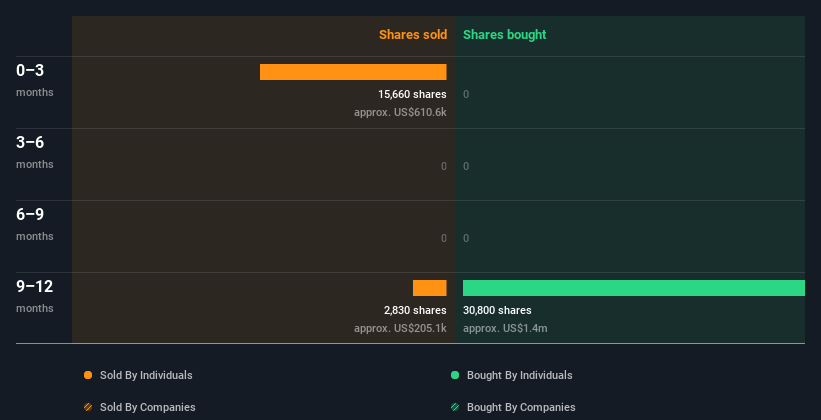This screenshot has width=821, height=420.
Task: Click the 9–12 months row label
Action: pos(35,296)
